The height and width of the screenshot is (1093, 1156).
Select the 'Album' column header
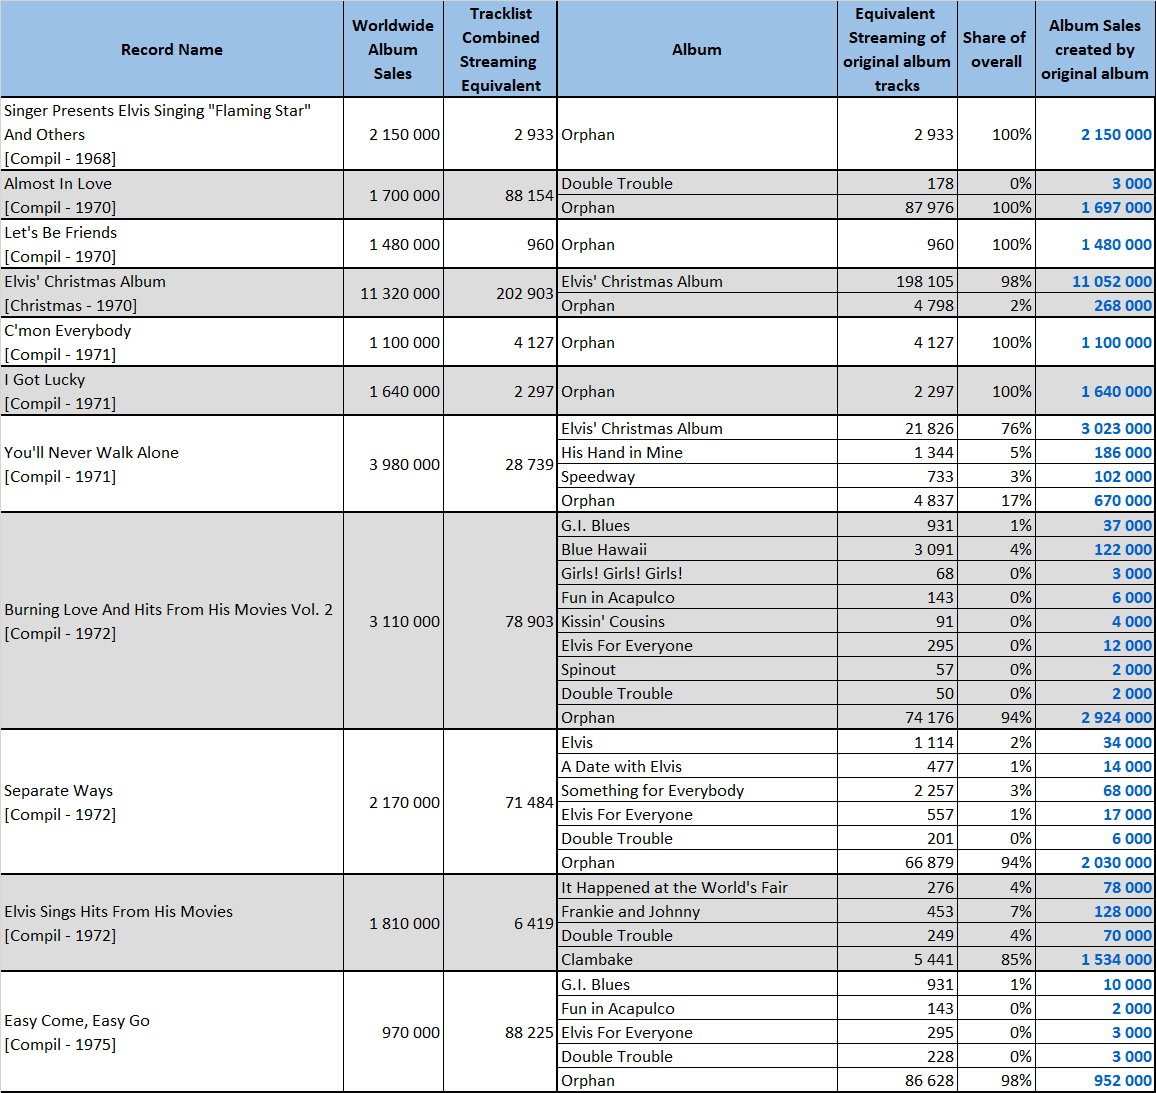click(697, 49)
